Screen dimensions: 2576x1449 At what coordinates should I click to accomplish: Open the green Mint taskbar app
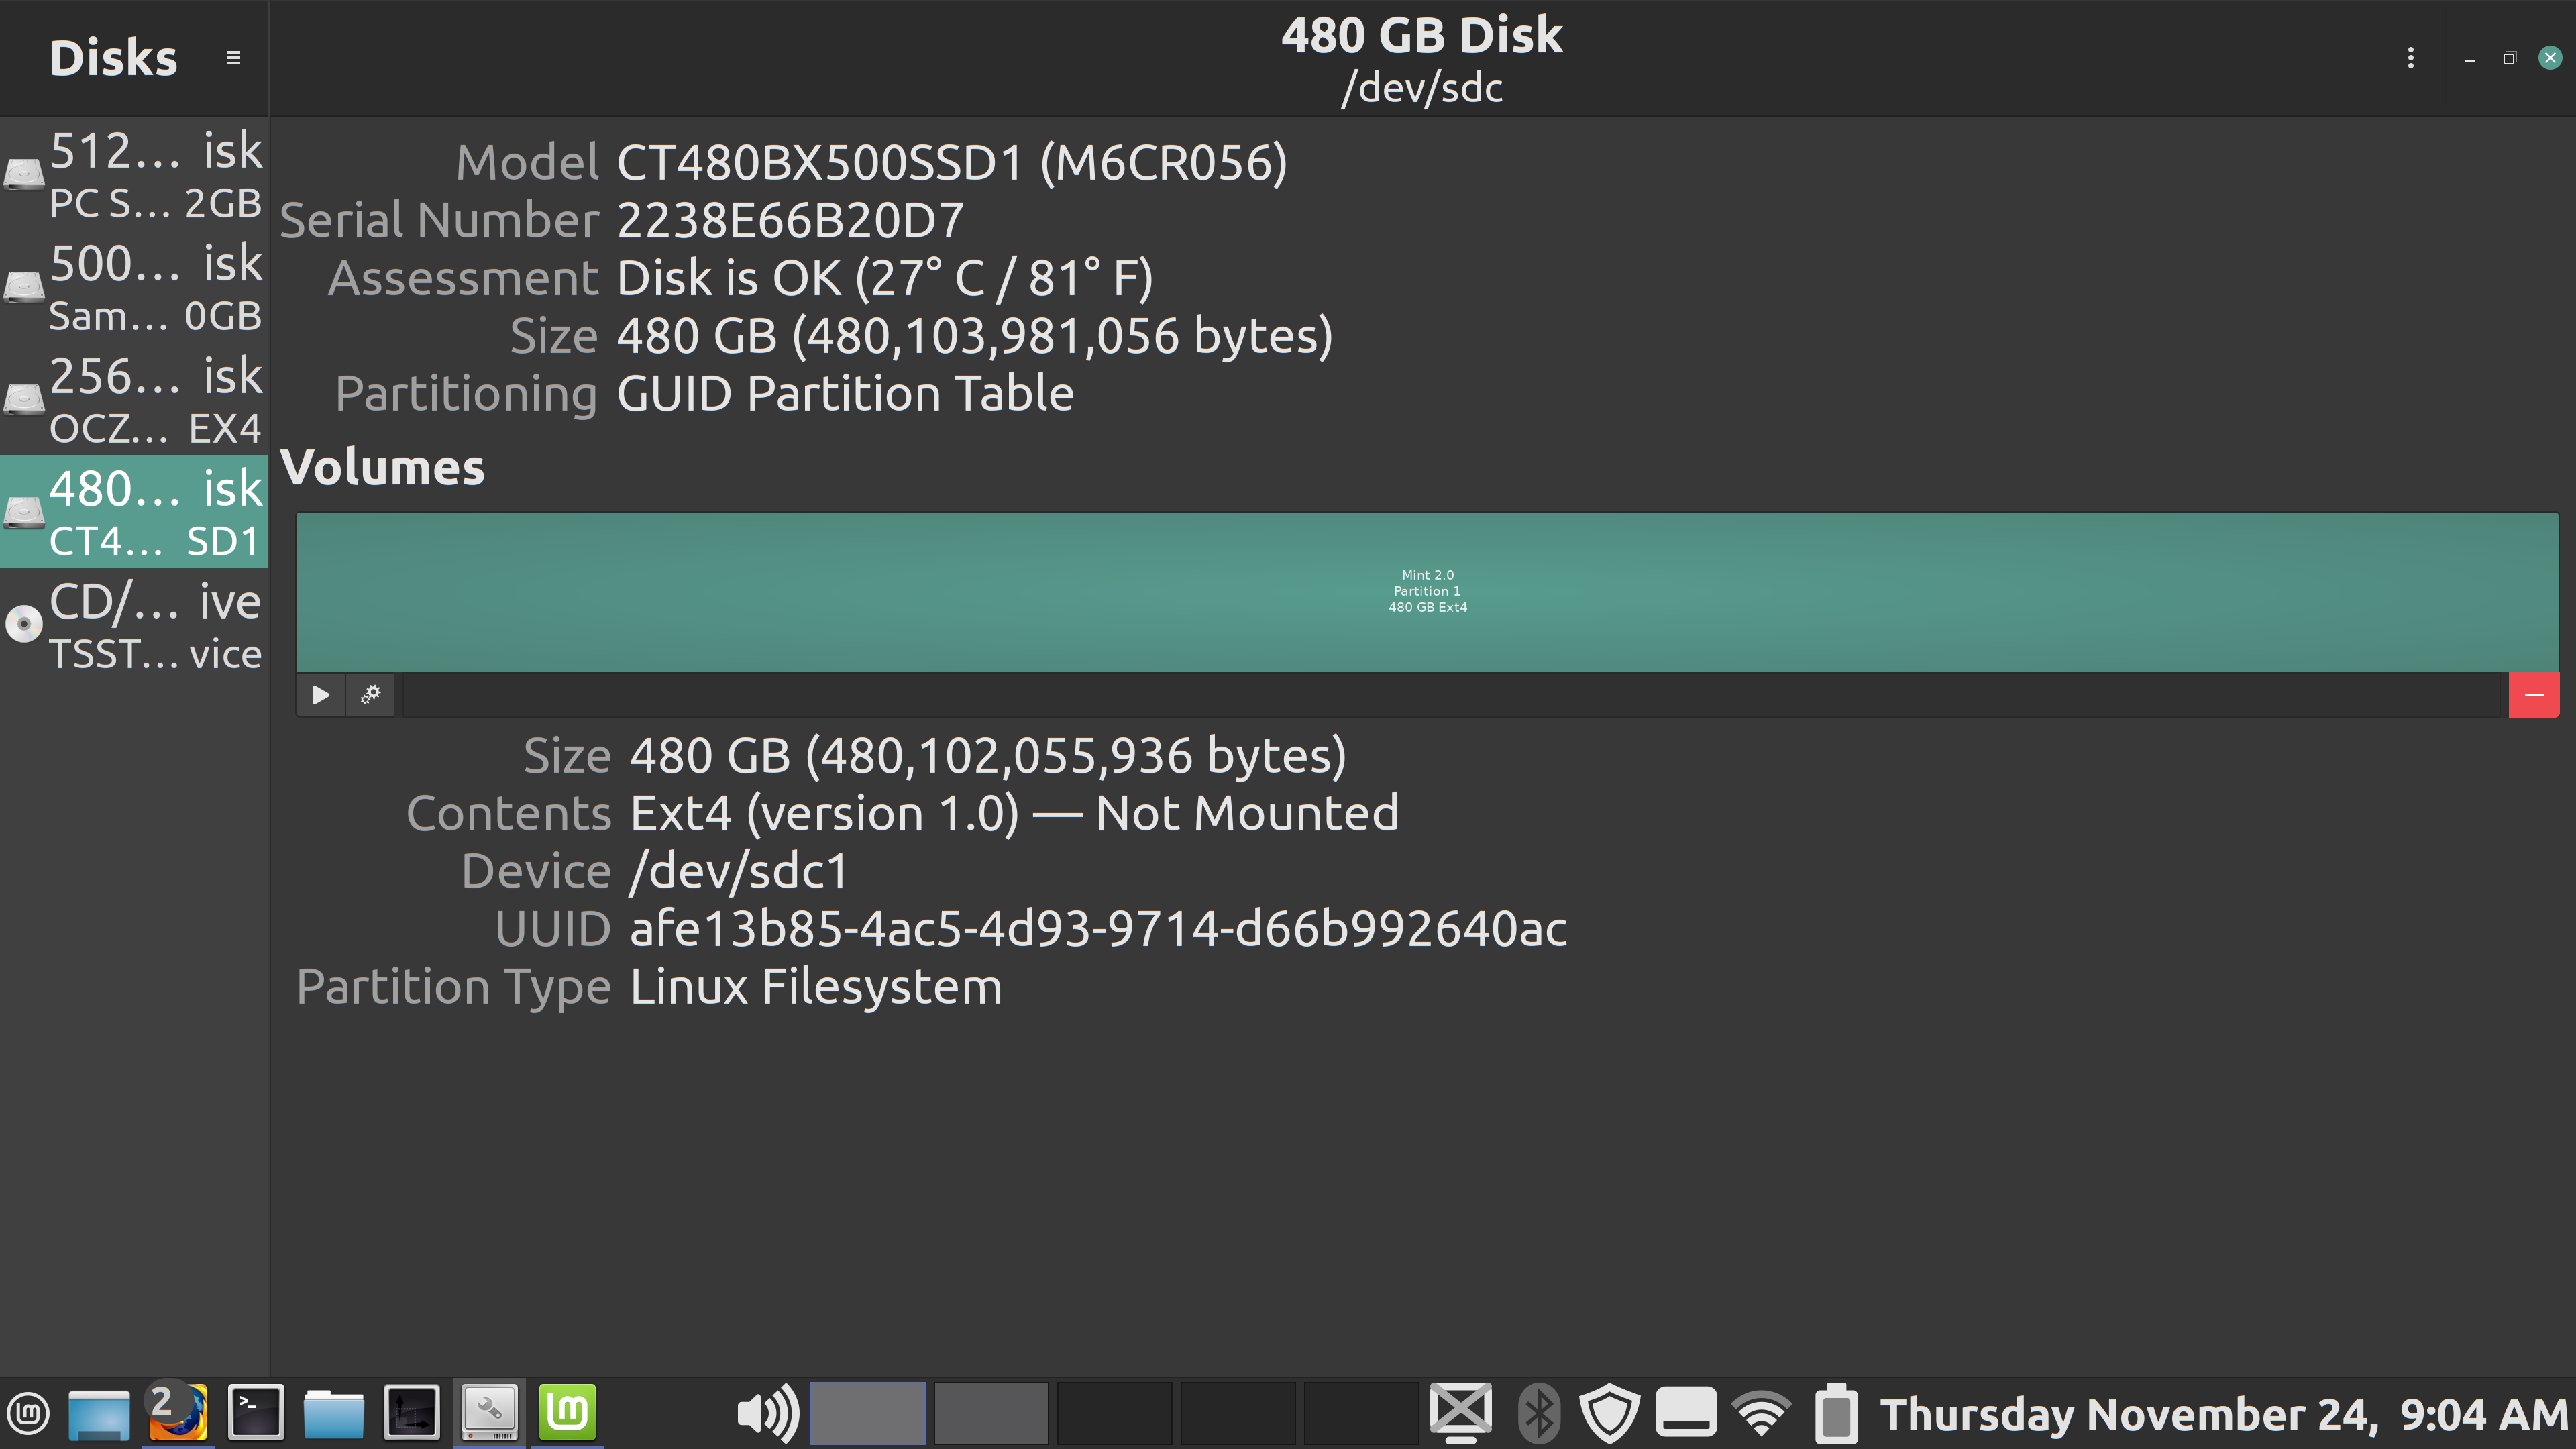[x=567, y=1413]
